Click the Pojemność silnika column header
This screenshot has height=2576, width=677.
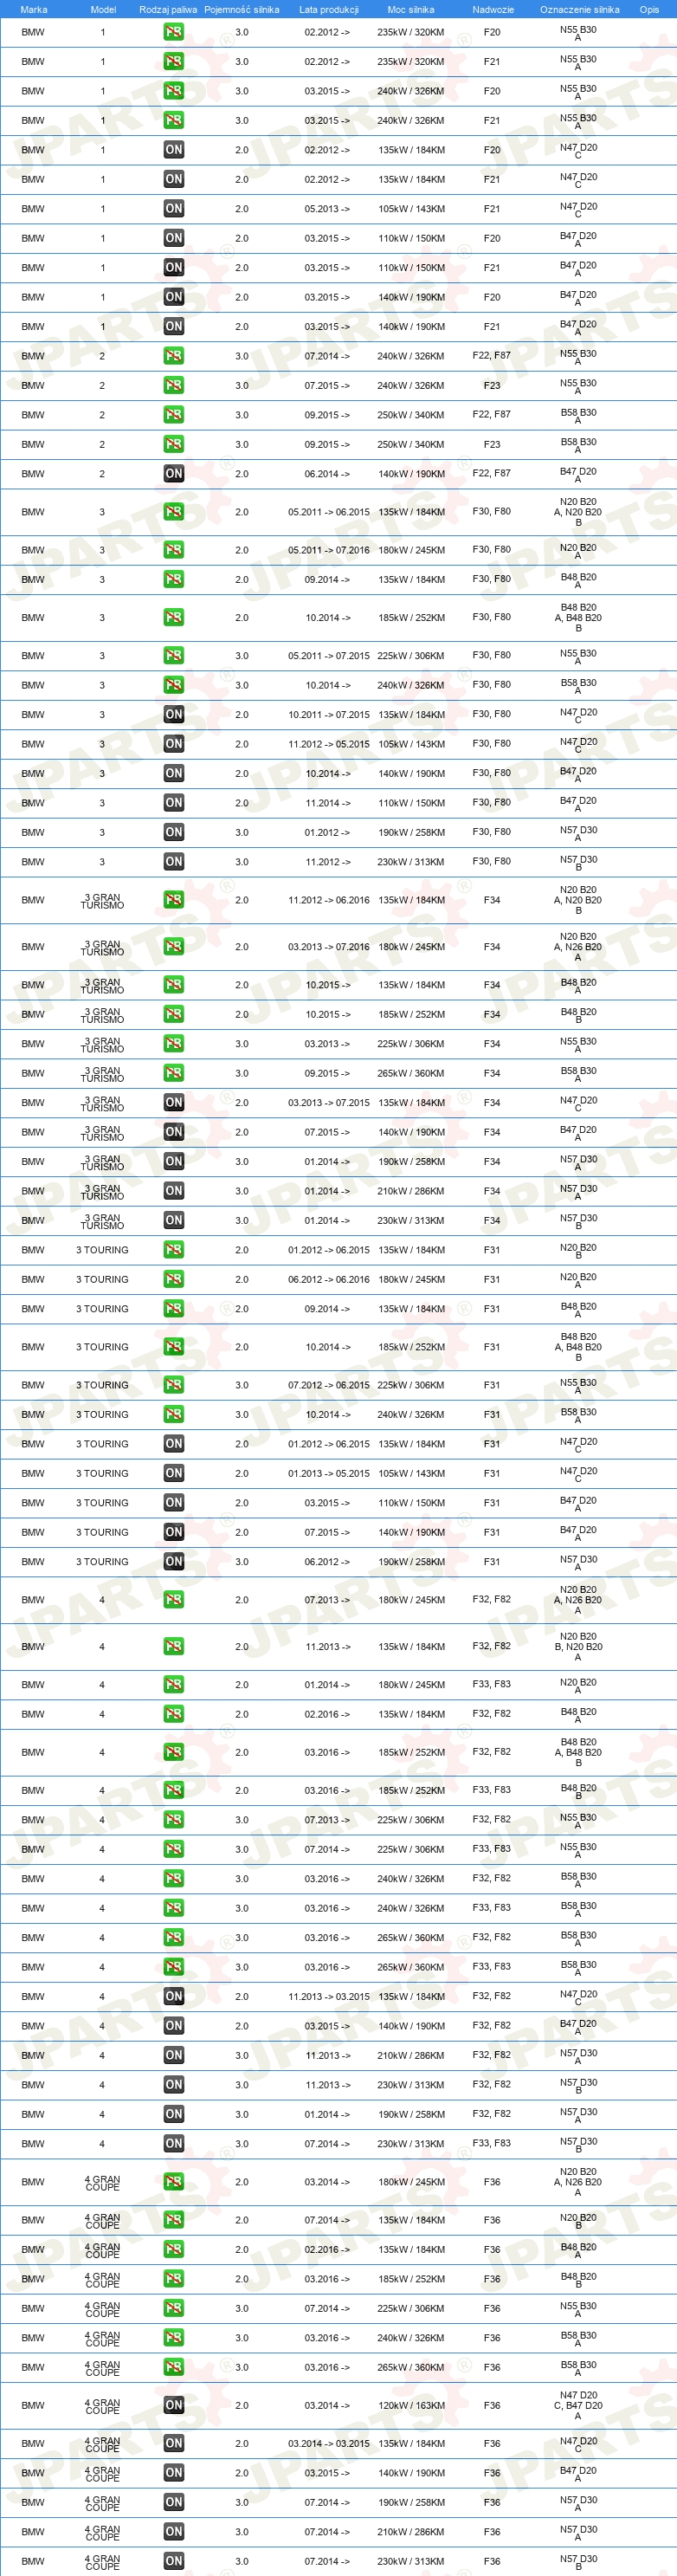click(x=241, y=9)
